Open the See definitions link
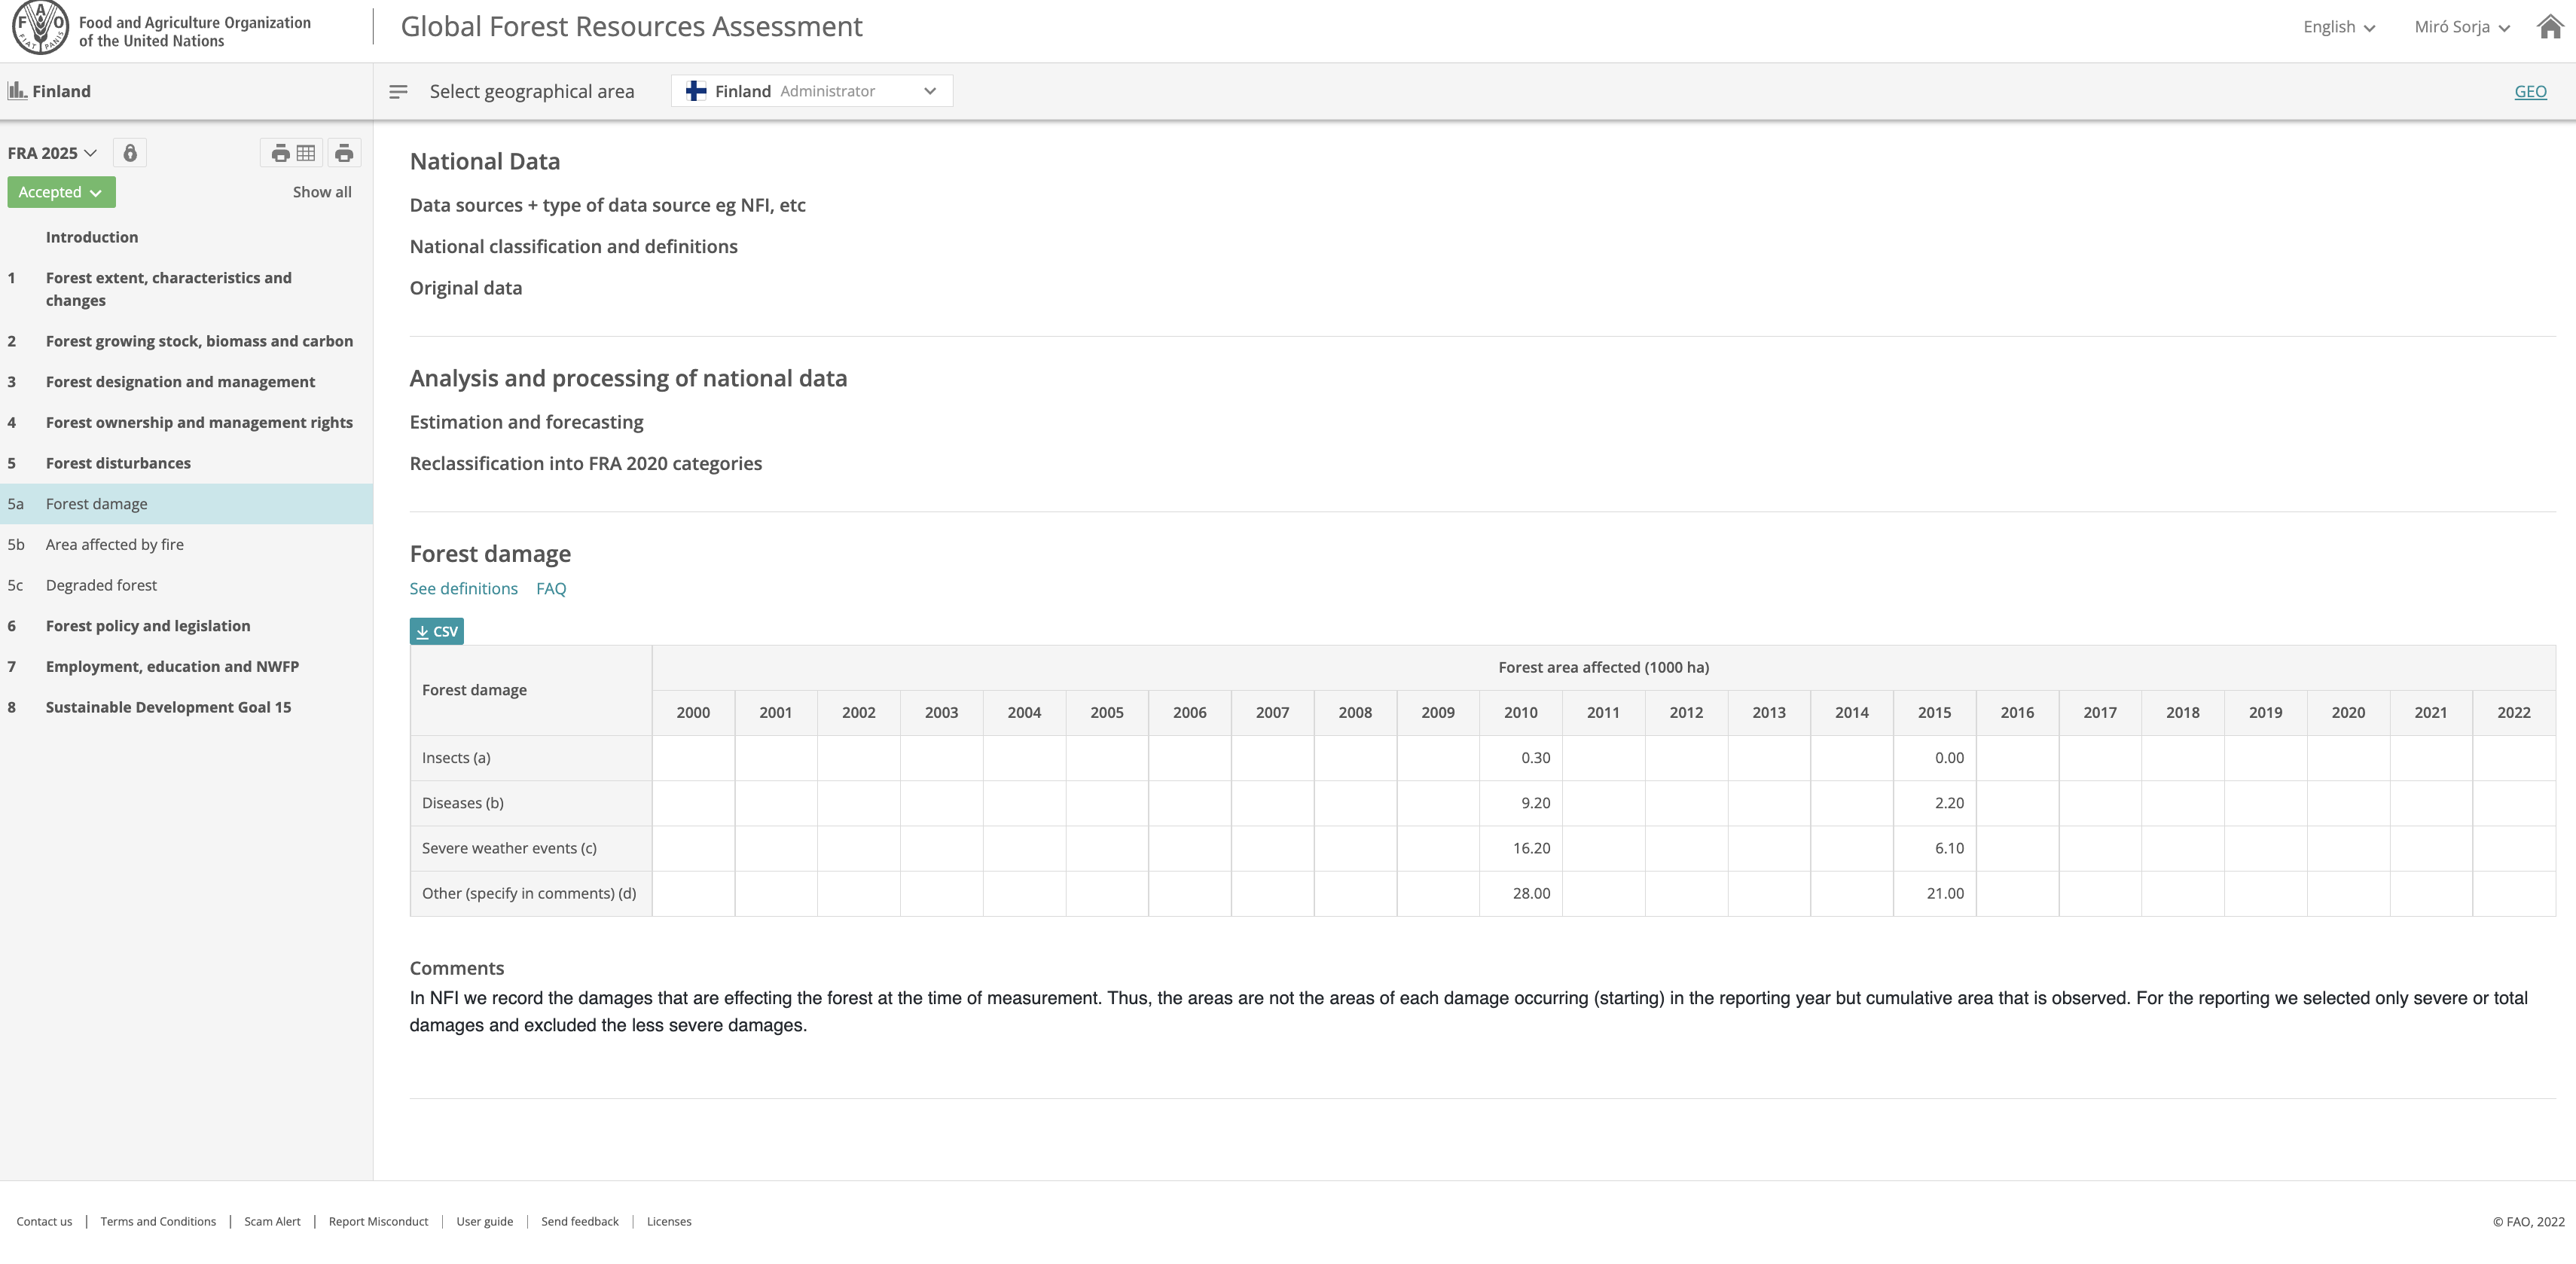The height and width of the screenshot is (1264, 2576). [x=463, y=588]
